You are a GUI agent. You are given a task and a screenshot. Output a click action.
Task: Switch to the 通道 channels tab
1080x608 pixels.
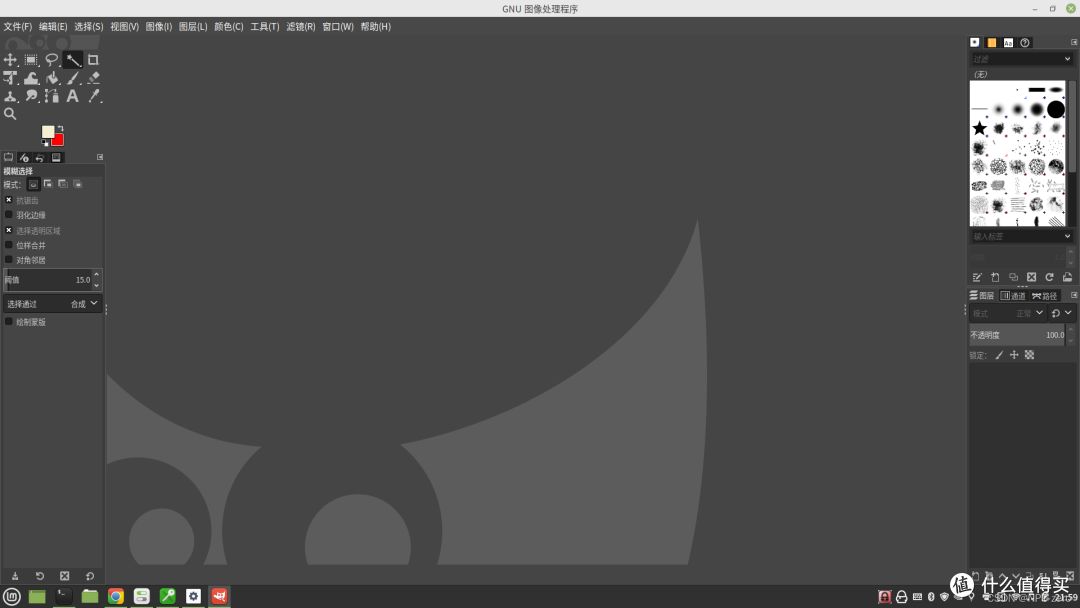click(x=1013, y=295)
